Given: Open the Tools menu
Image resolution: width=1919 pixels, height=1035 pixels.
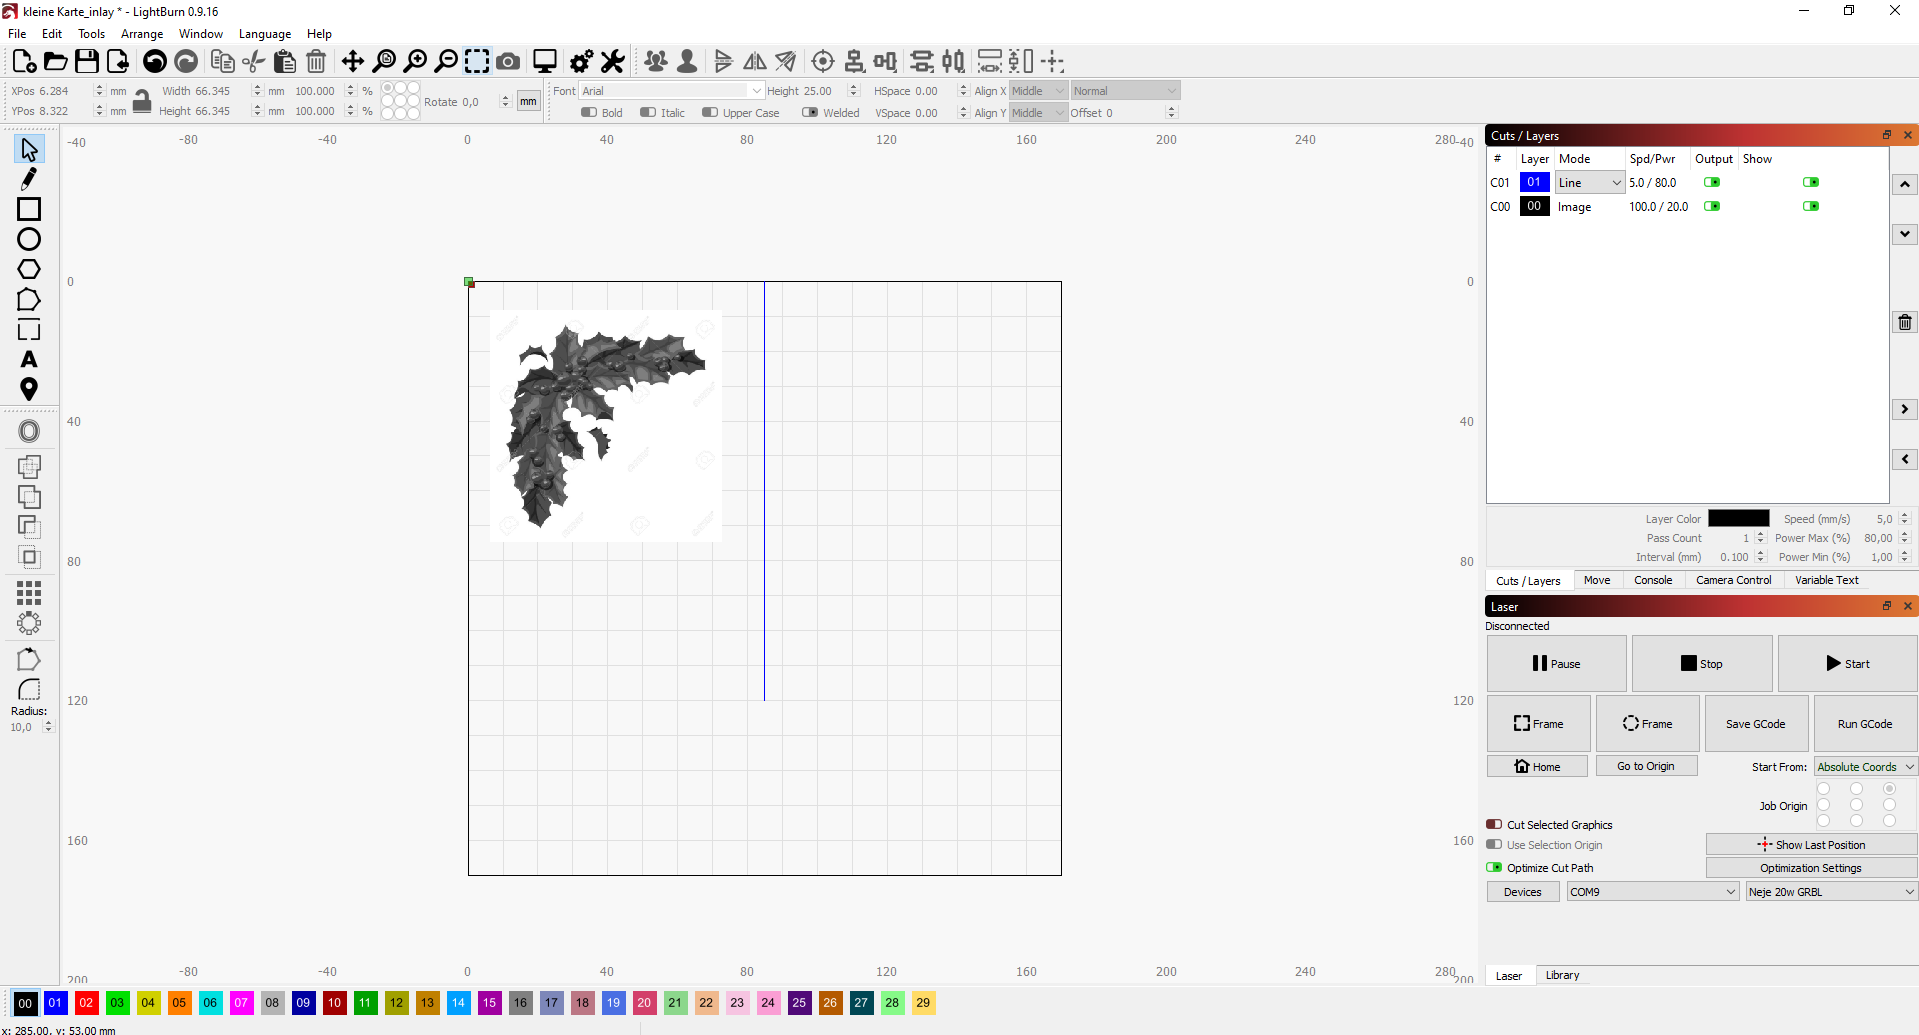Looking at the screenshot, I should click(91, 34).
